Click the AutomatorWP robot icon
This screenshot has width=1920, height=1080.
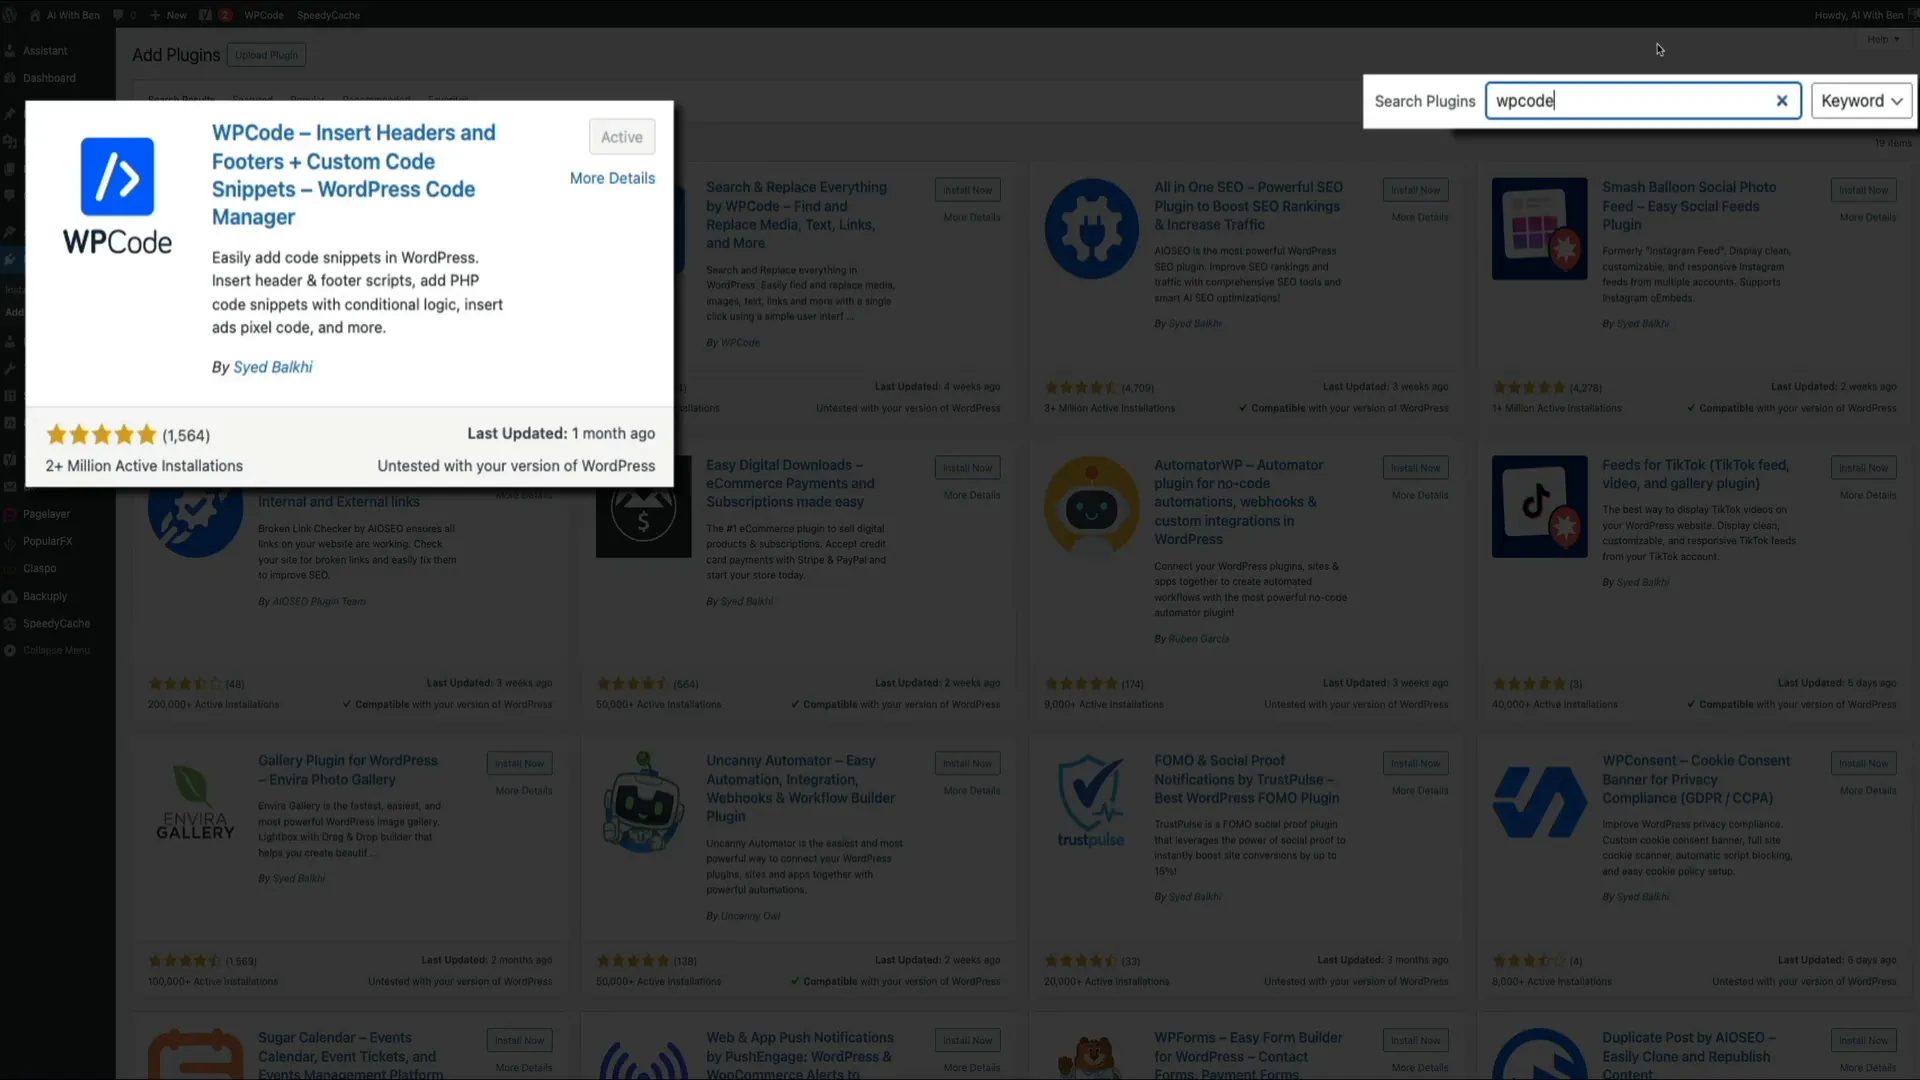click(1092, 507)
